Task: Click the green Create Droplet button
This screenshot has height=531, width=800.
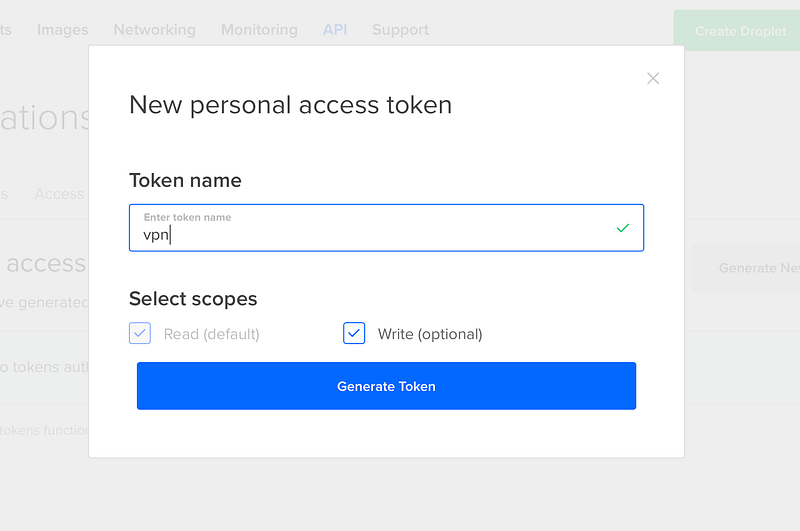Action: point(736,31)
